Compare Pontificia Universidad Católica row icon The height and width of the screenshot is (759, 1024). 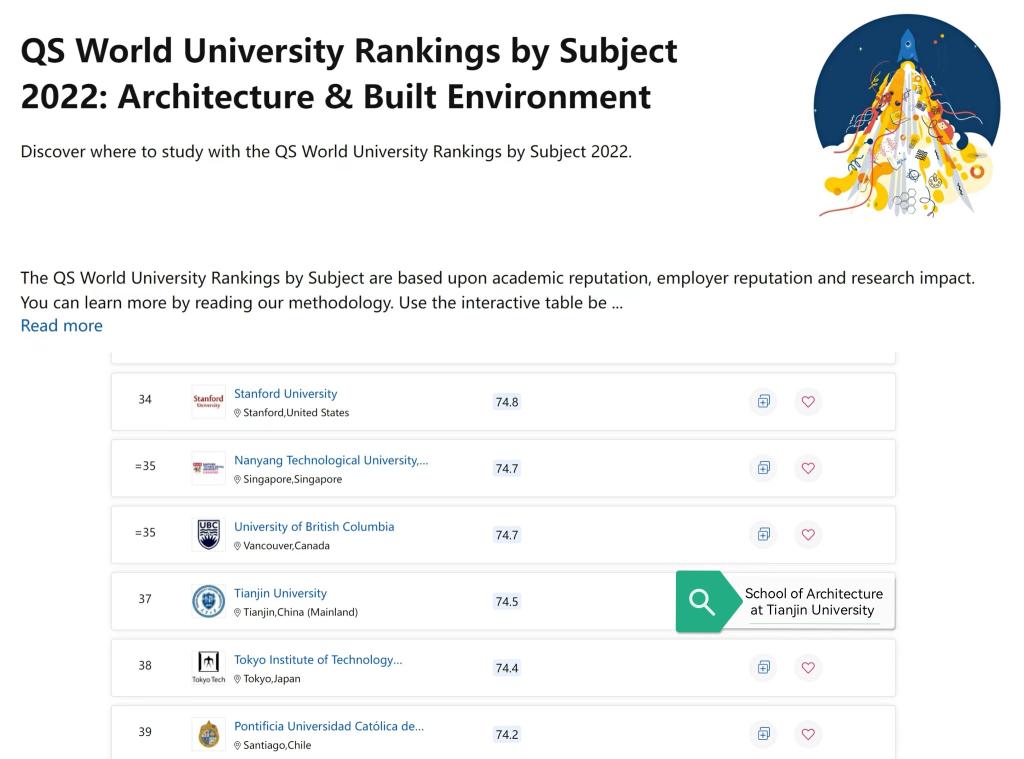click(x=763, y=734)
